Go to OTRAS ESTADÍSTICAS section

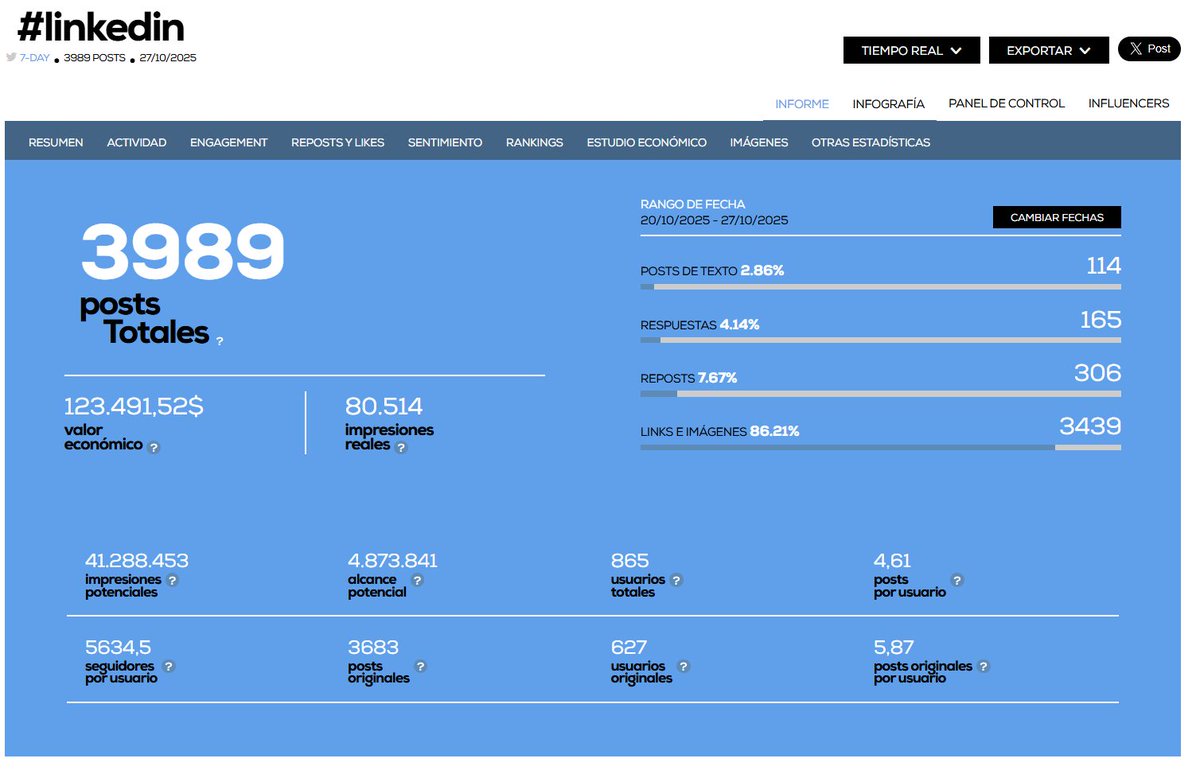pos(871,142)
